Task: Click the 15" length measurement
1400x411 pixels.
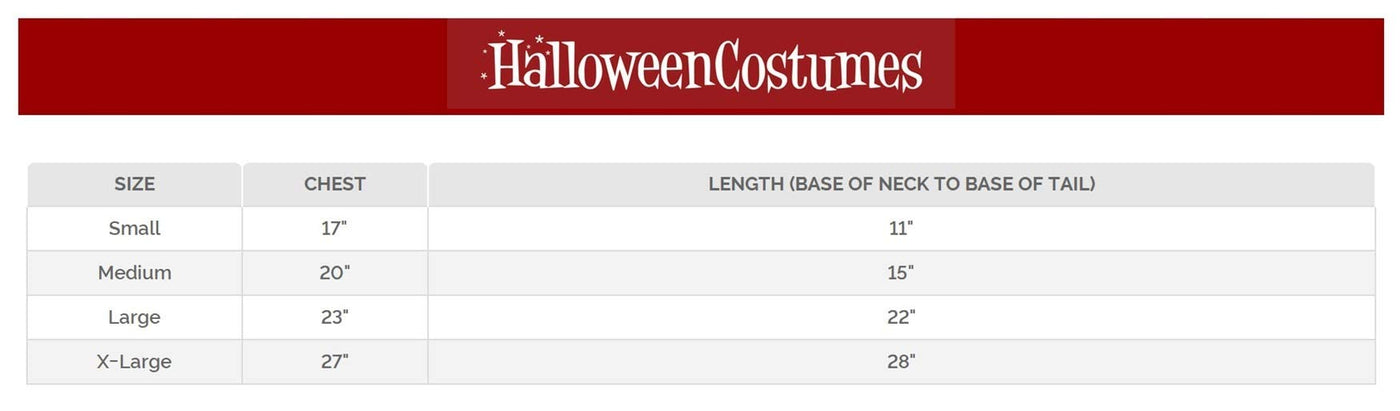Action: 901,273
